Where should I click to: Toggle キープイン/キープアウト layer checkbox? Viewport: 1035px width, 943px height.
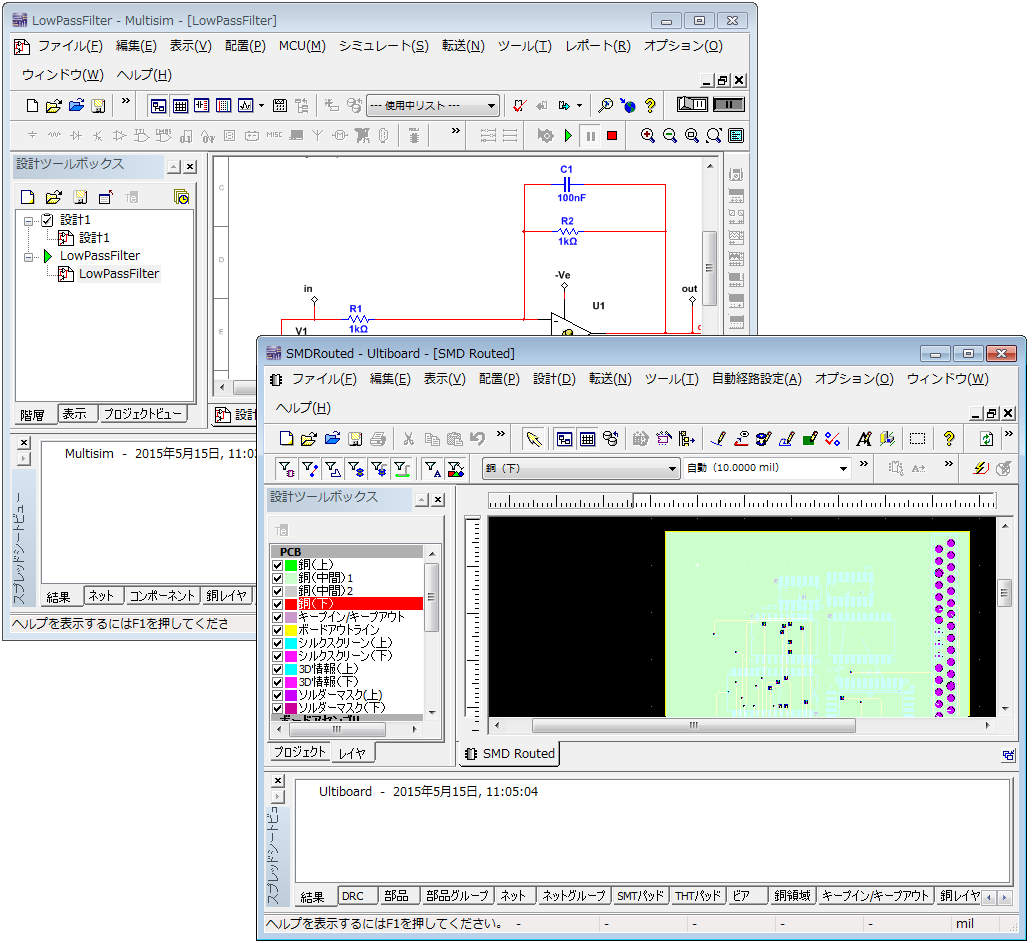tap(277, 618)
